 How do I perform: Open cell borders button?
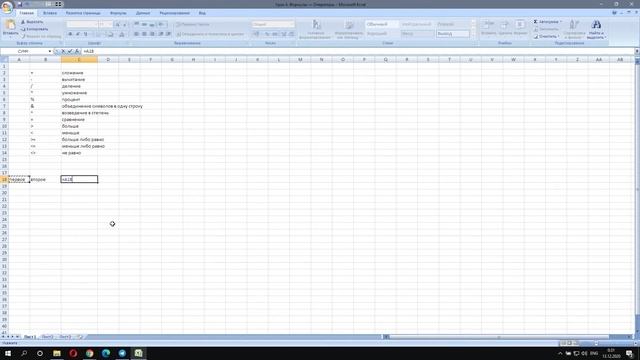point(98,34)
